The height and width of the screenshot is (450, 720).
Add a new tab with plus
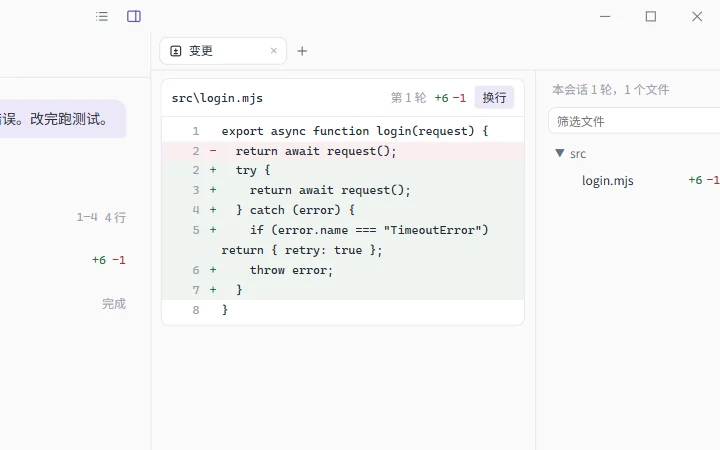[x=302, y=51]
